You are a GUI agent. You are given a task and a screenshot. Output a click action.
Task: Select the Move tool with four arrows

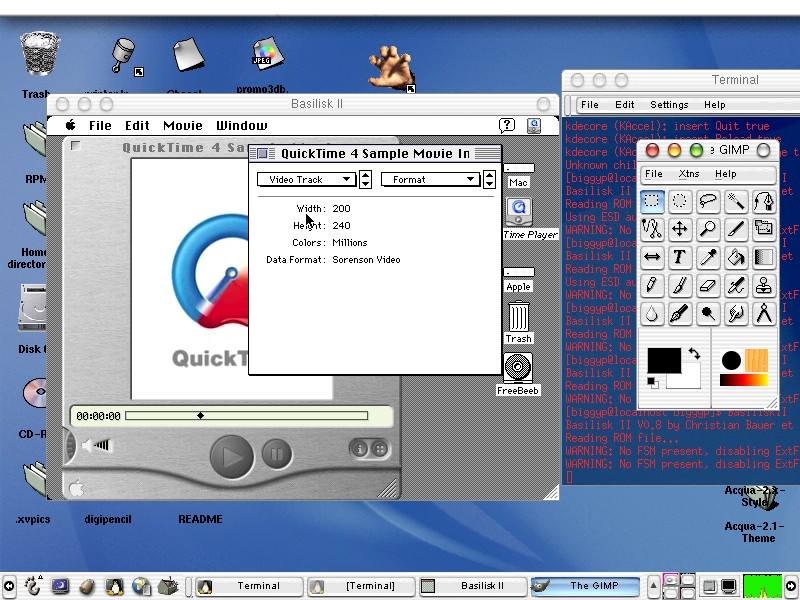click(x=680, y=229)
